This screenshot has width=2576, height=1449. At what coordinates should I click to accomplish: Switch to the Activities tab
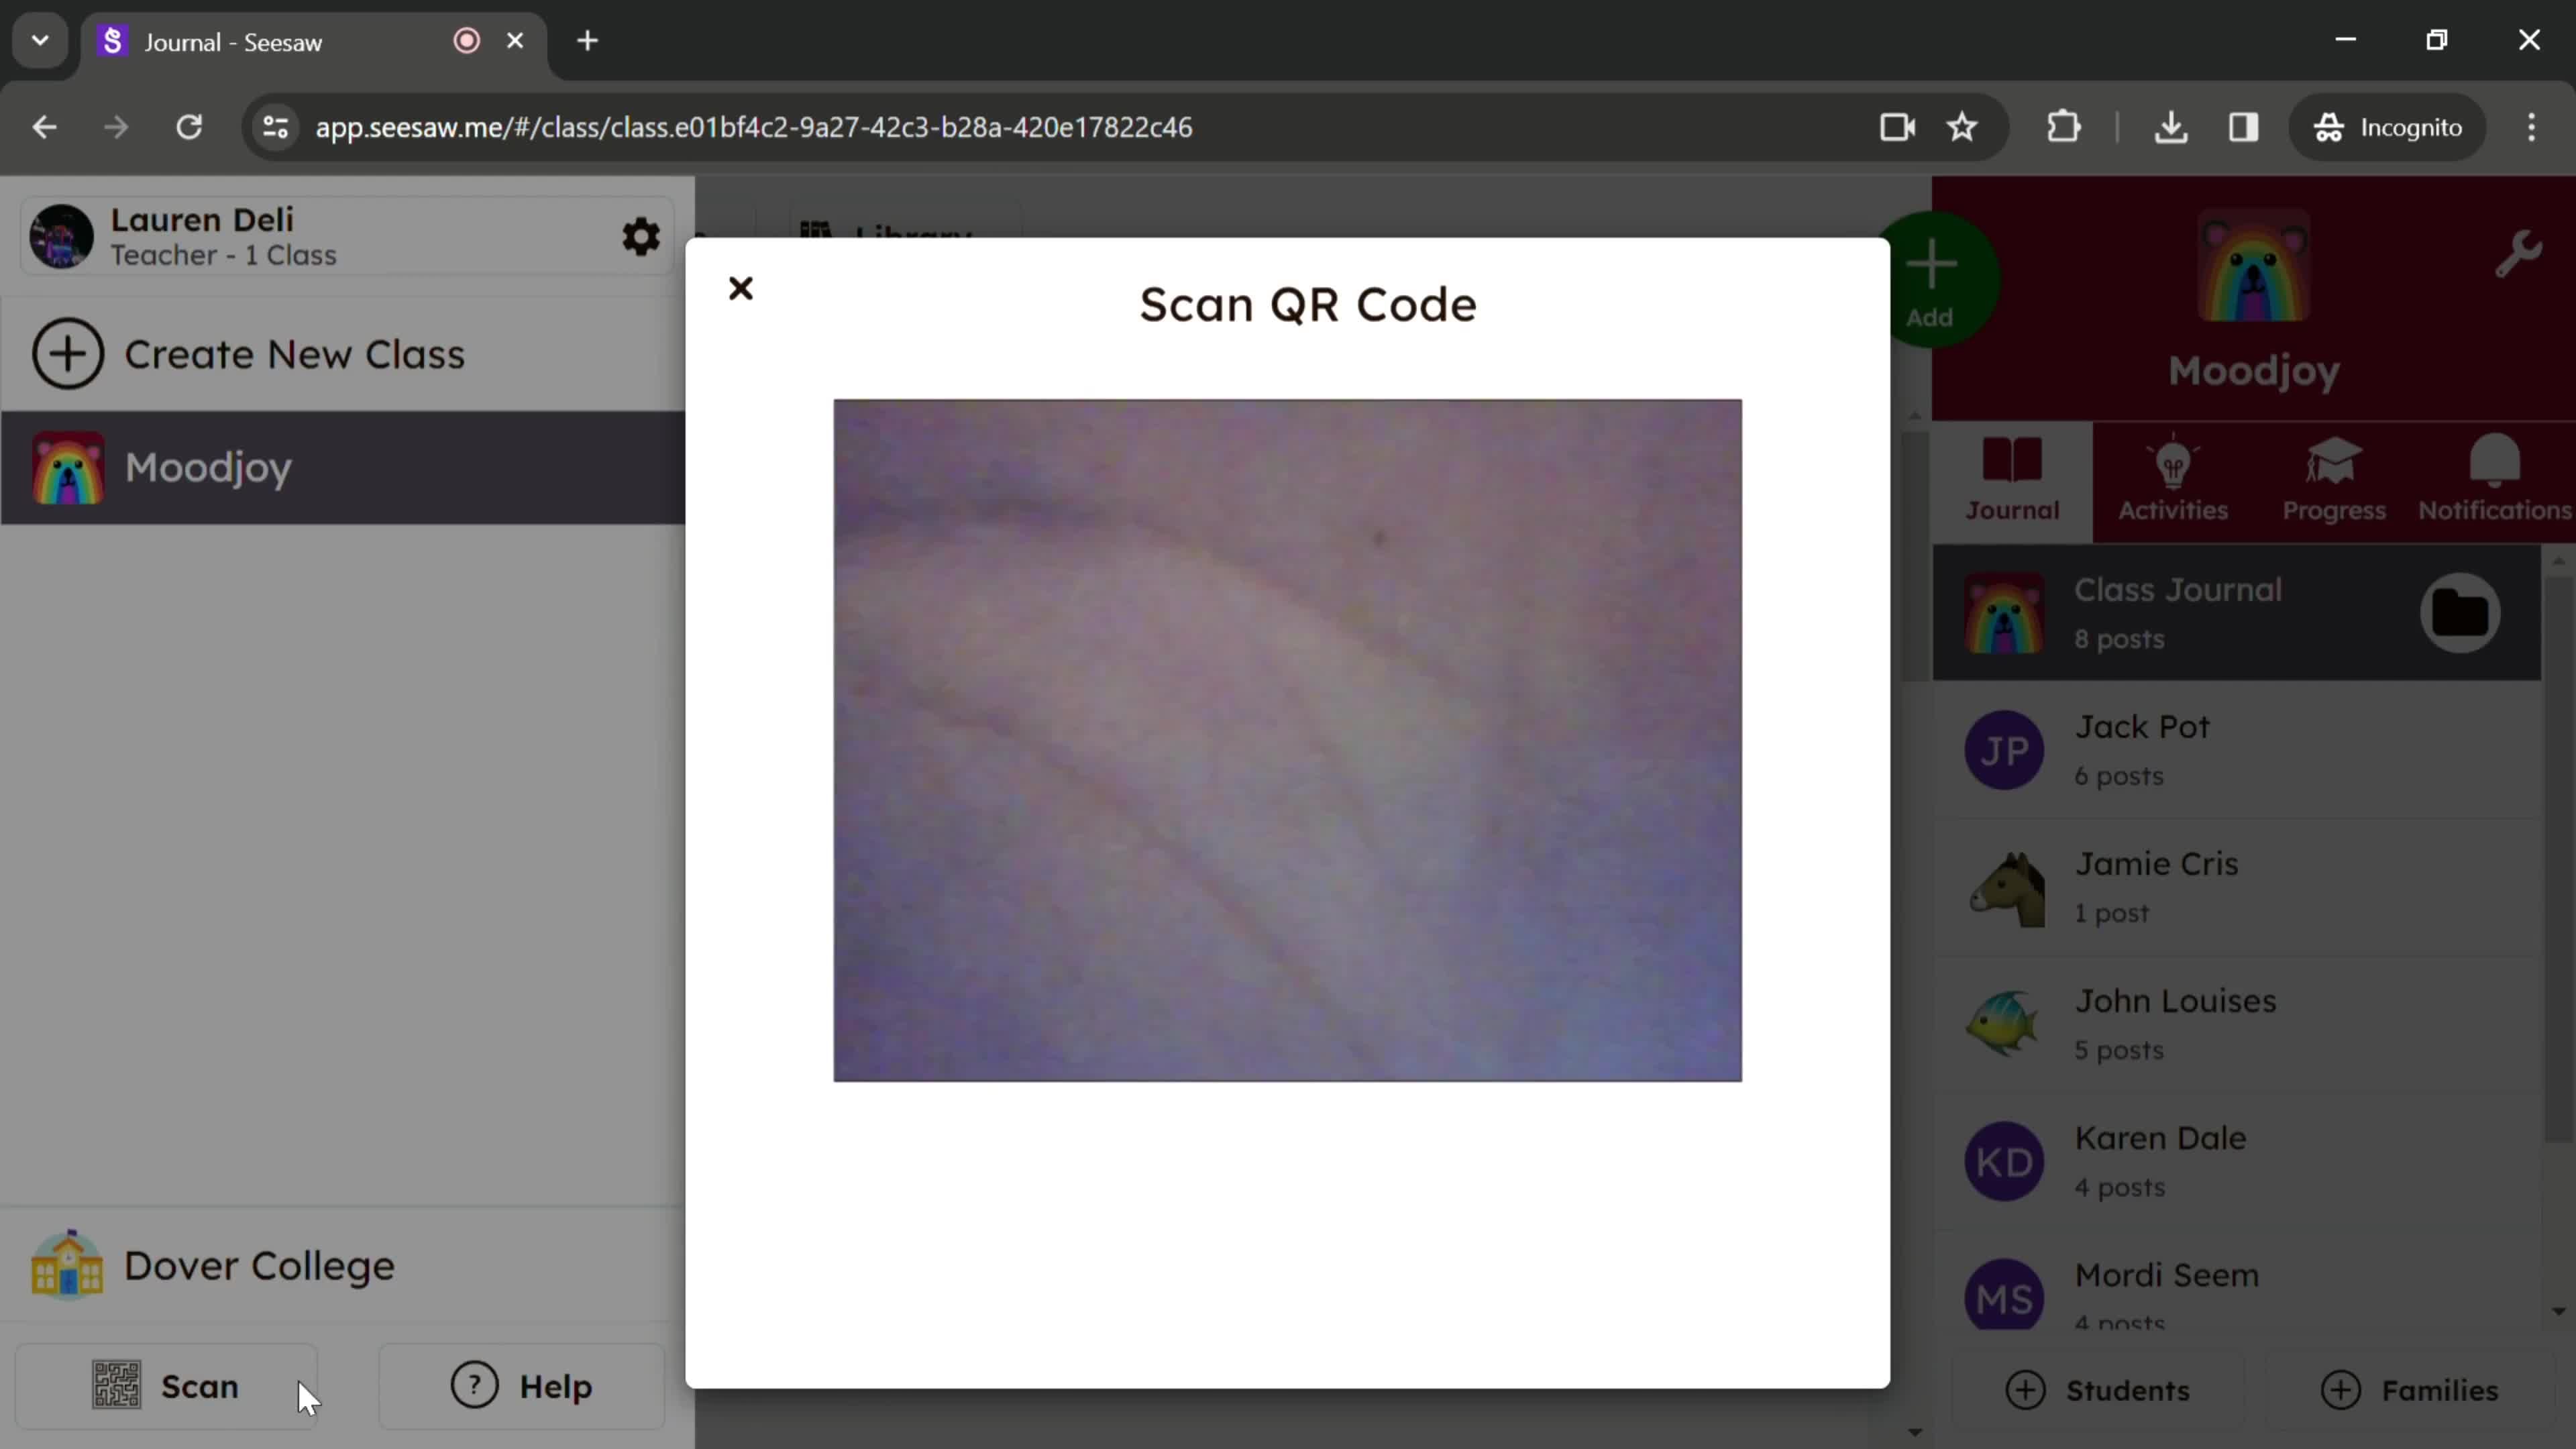coord(2173,481)
